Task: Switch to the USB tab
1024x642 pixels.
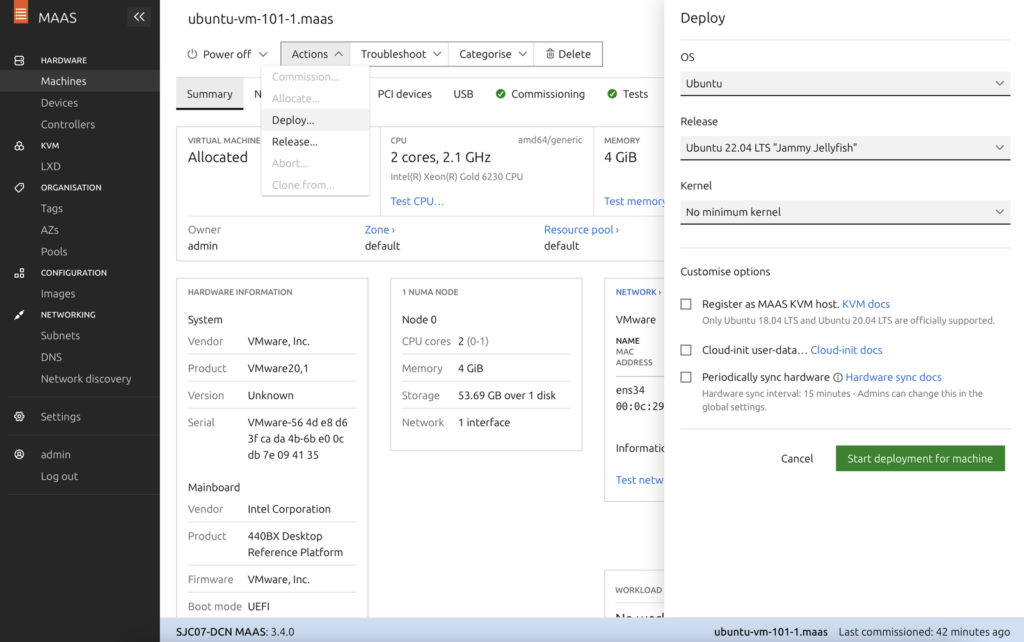Action: coord(463,94)
